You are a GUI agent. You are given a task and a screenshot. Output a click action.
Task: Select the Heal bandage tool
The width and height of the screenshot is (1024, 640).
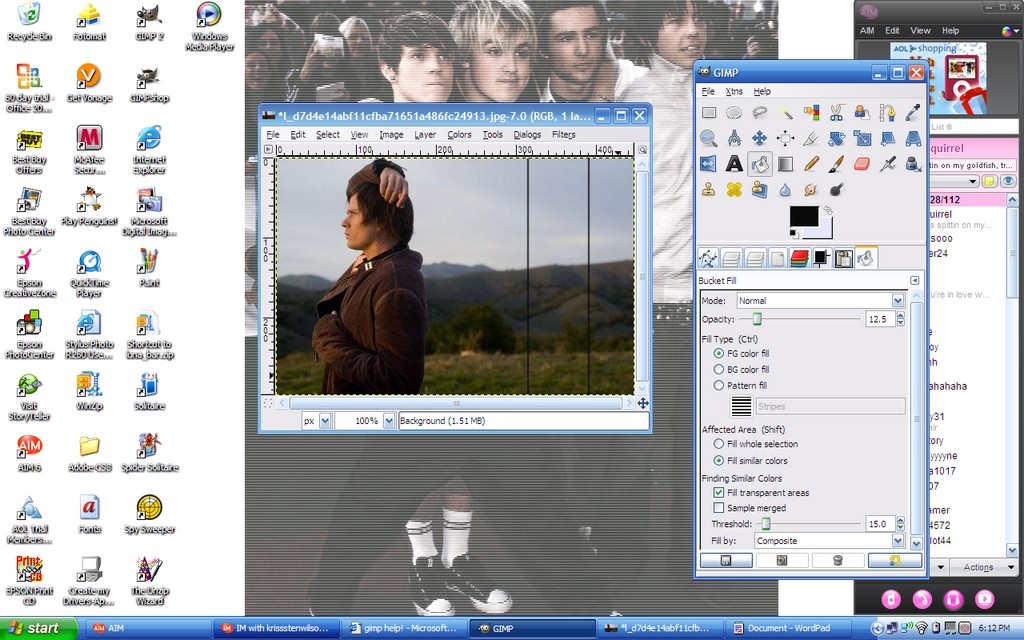[x=734, y=189]
